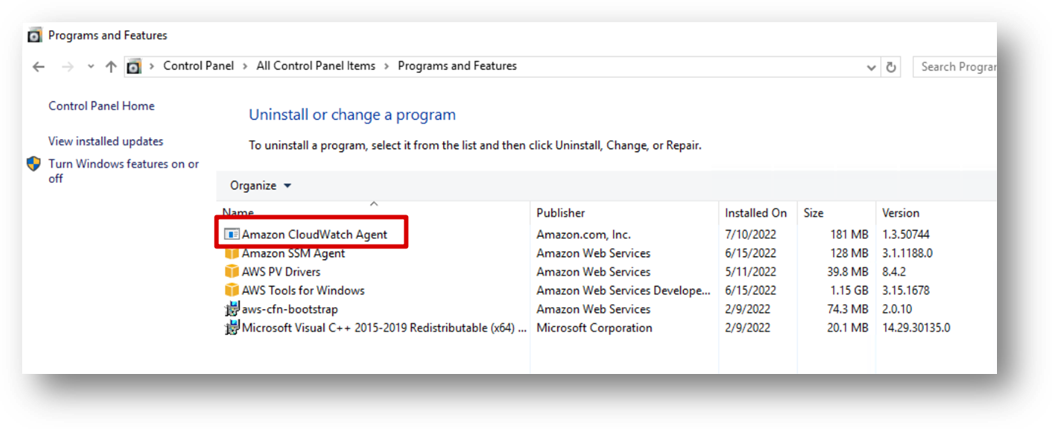Image resolution: width=1052 pixels, height=429 pixels.
Task: Click the Forward navigation arrow
Action: click(67, 66)
